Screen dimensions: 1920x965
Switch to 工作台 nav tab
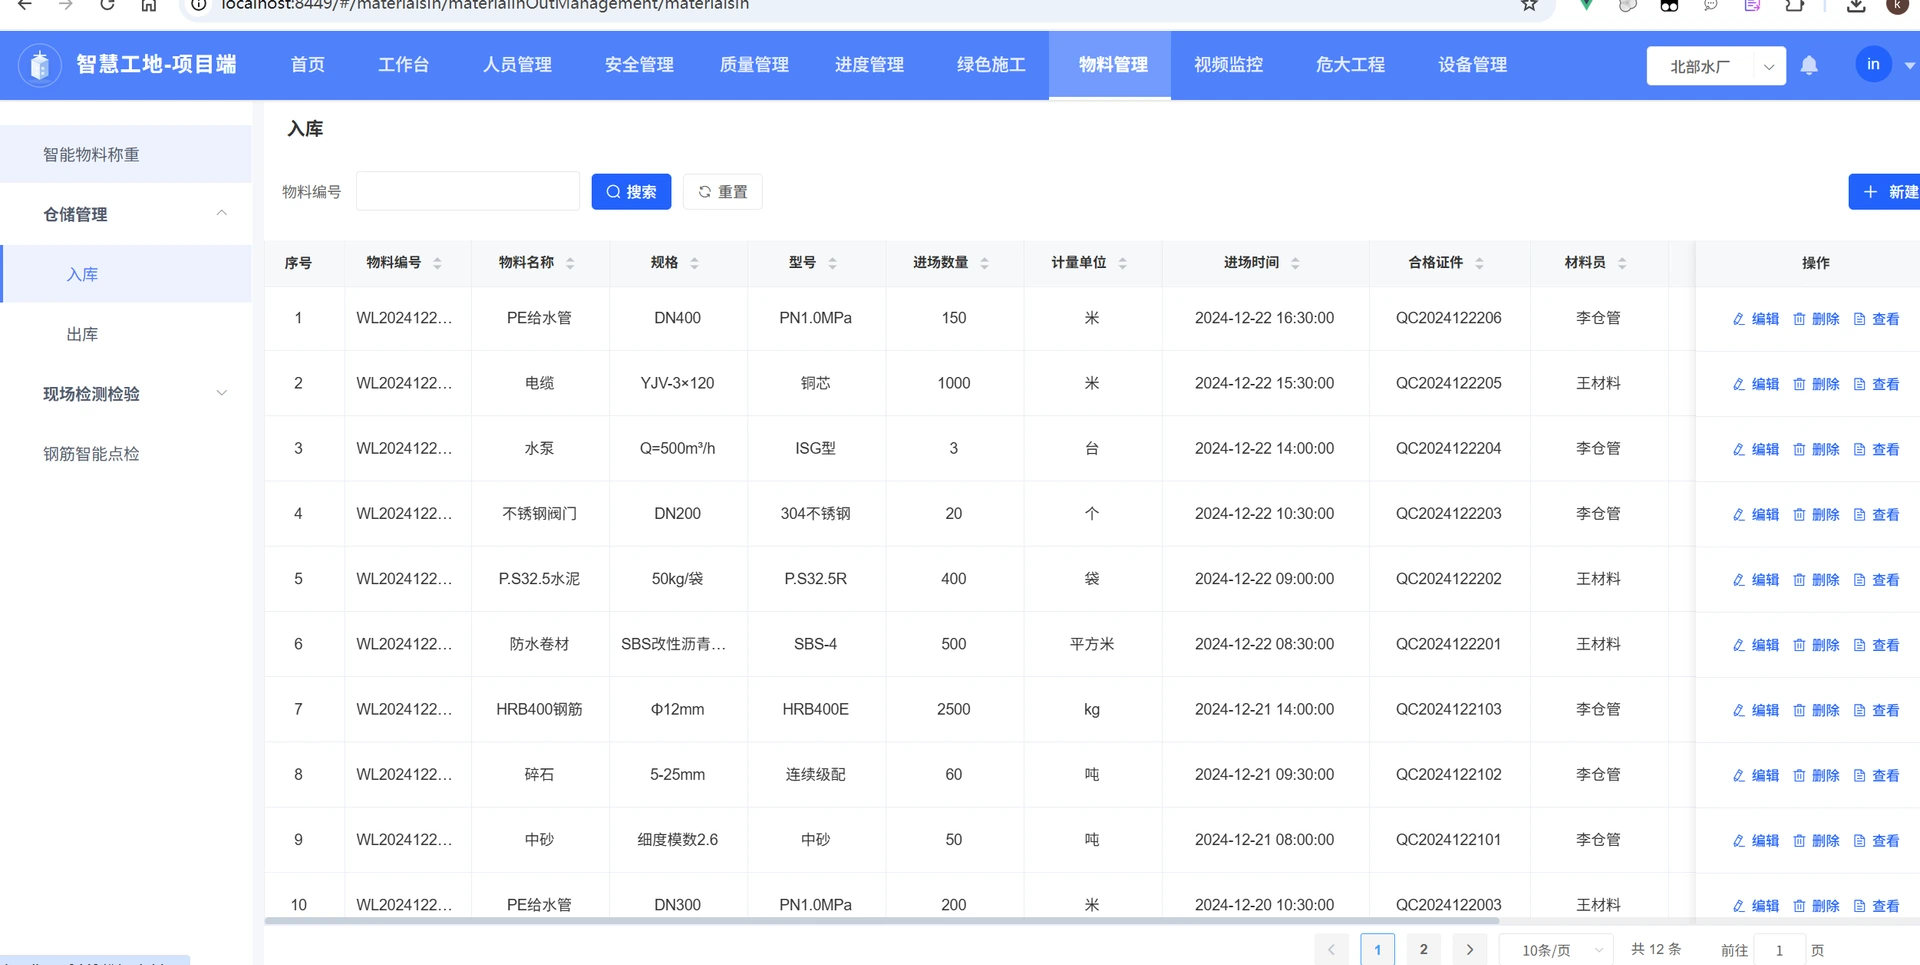tap(404, 65)
